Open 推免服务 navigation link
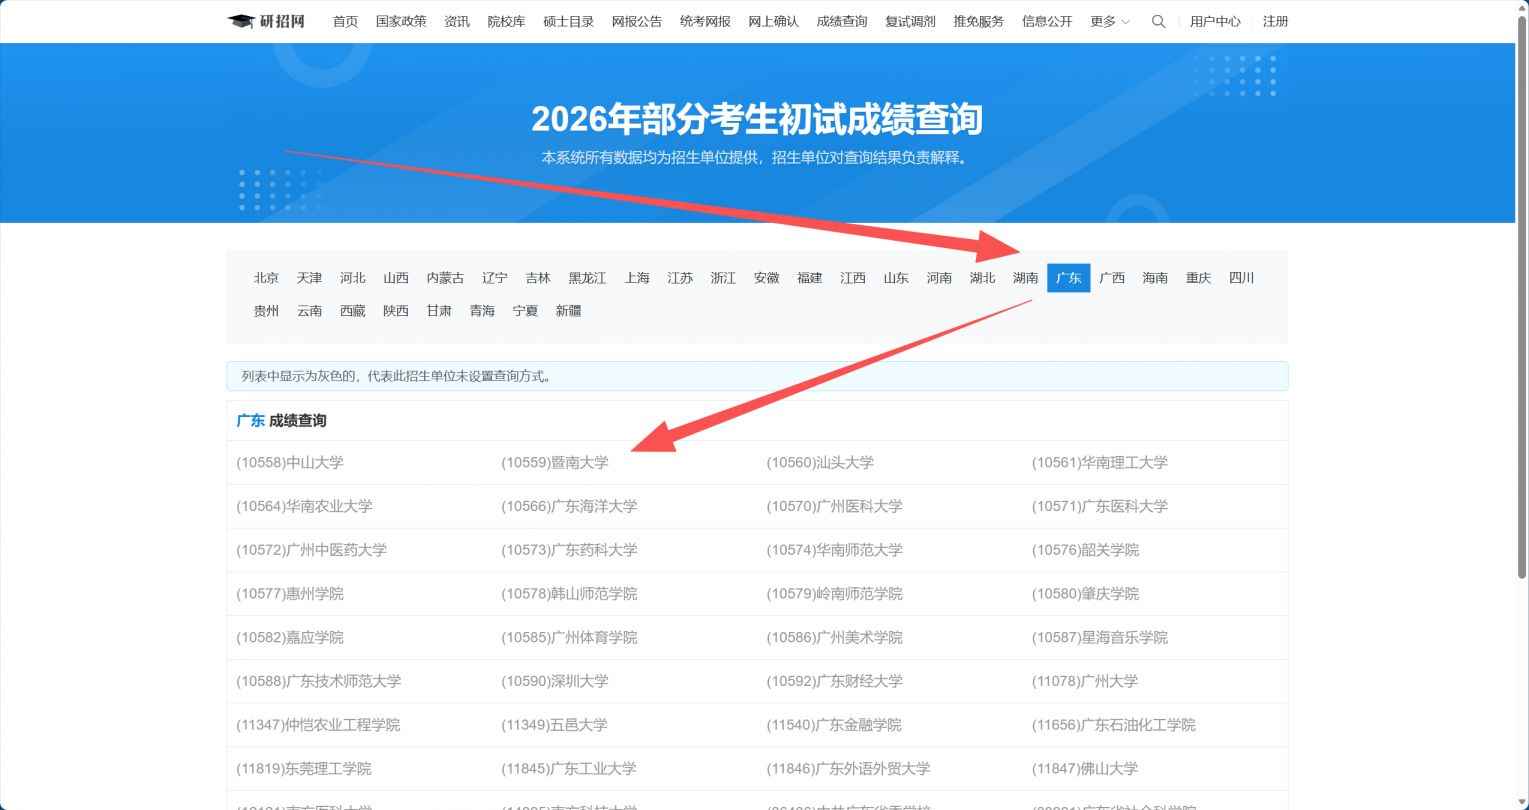 point(979,21)
